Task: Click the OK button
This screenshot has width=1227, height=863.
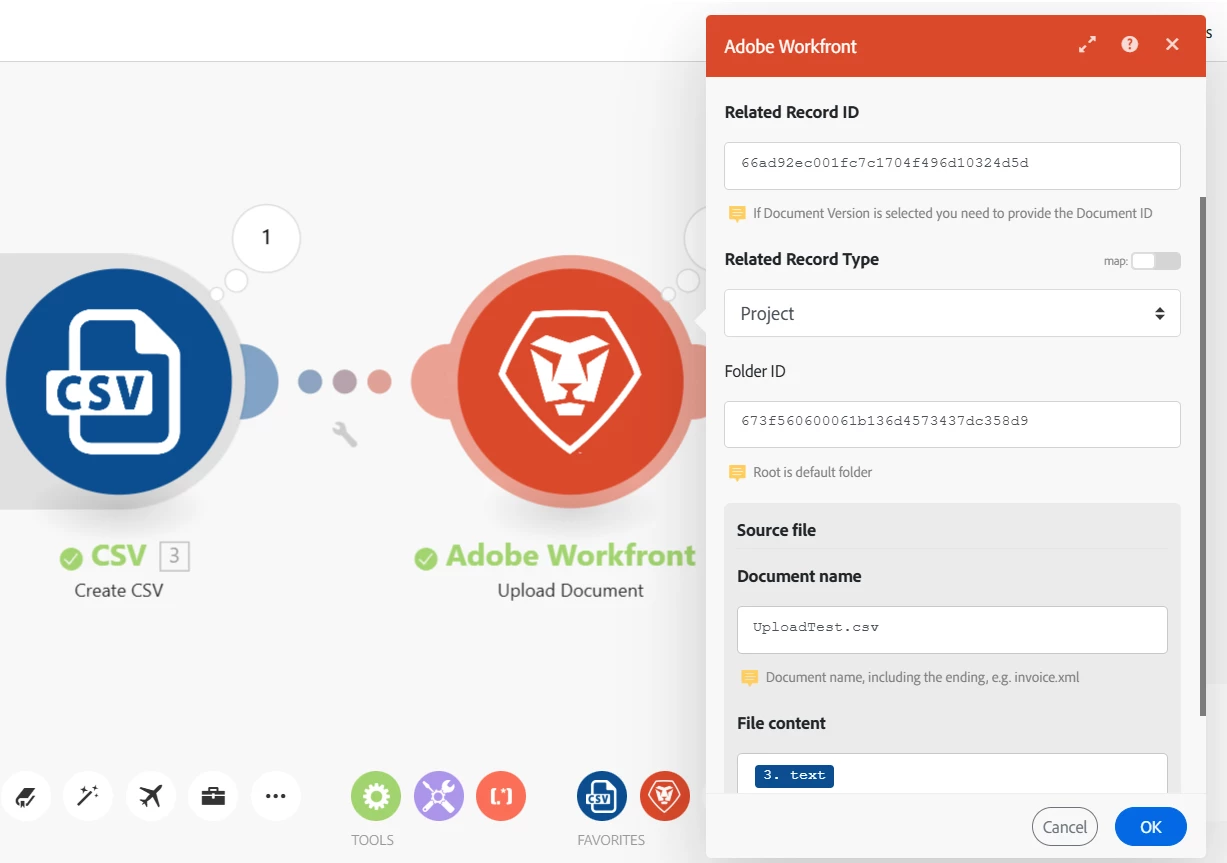Action: point(1151,827)
